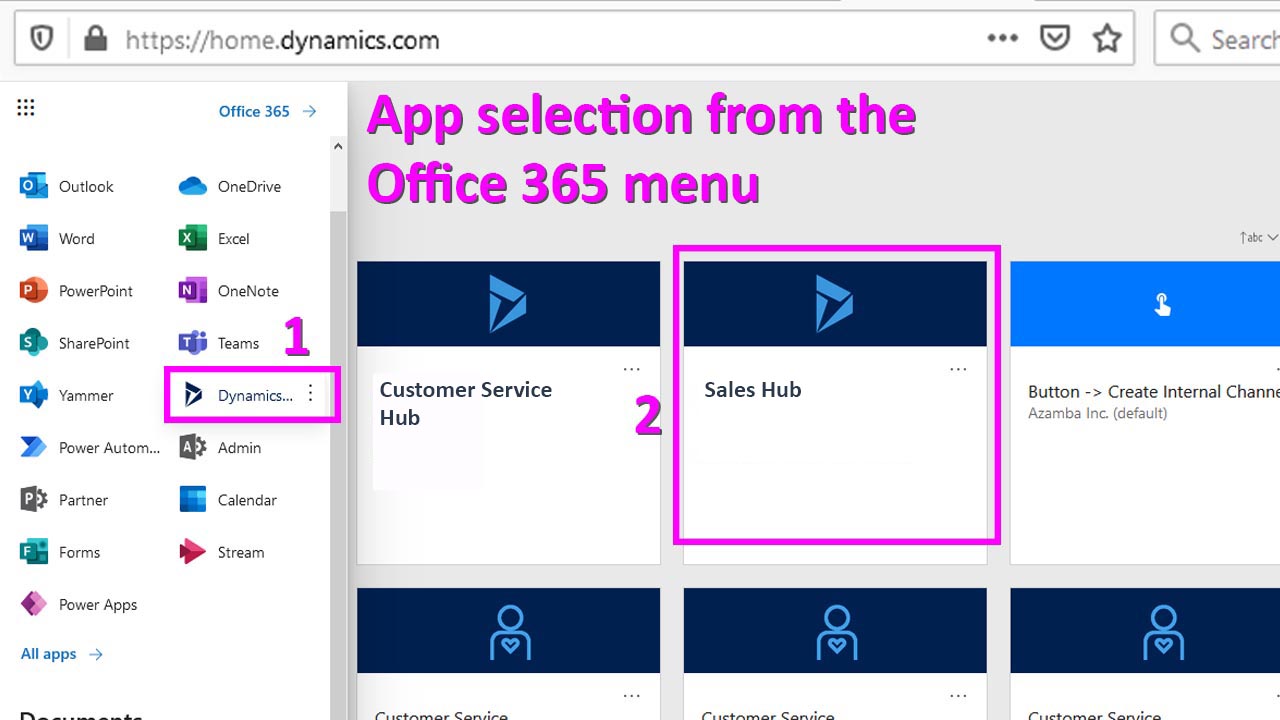Open more options on Customer Service Hub tile
The height and width of the screenshot is (720, 1280).
coord(632,369)
